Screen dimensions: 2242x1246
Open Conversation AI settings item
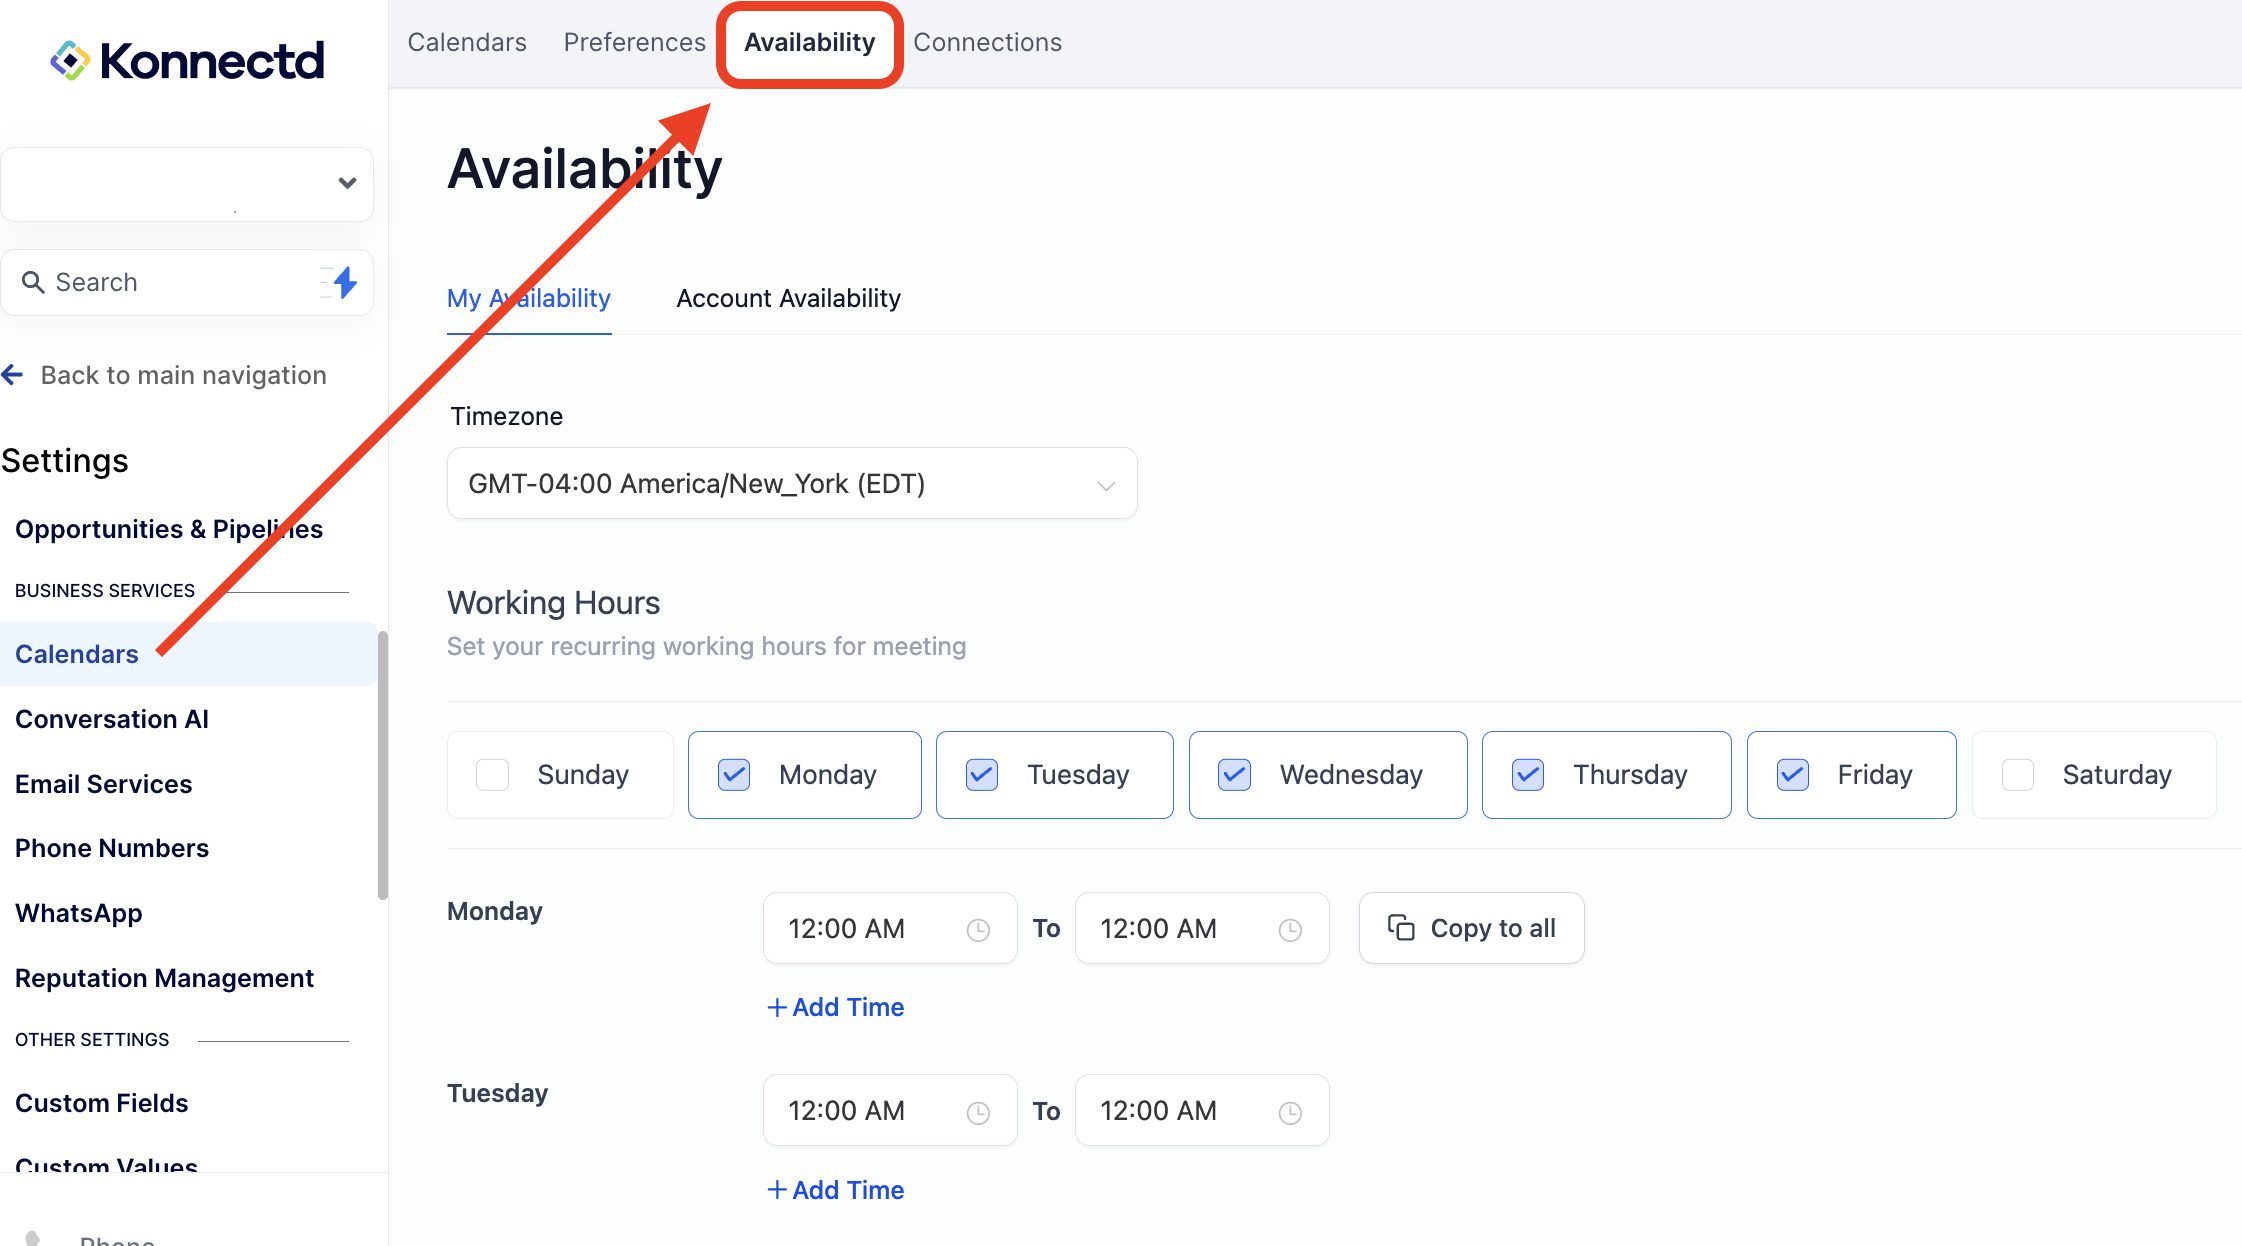coord(112,720)
